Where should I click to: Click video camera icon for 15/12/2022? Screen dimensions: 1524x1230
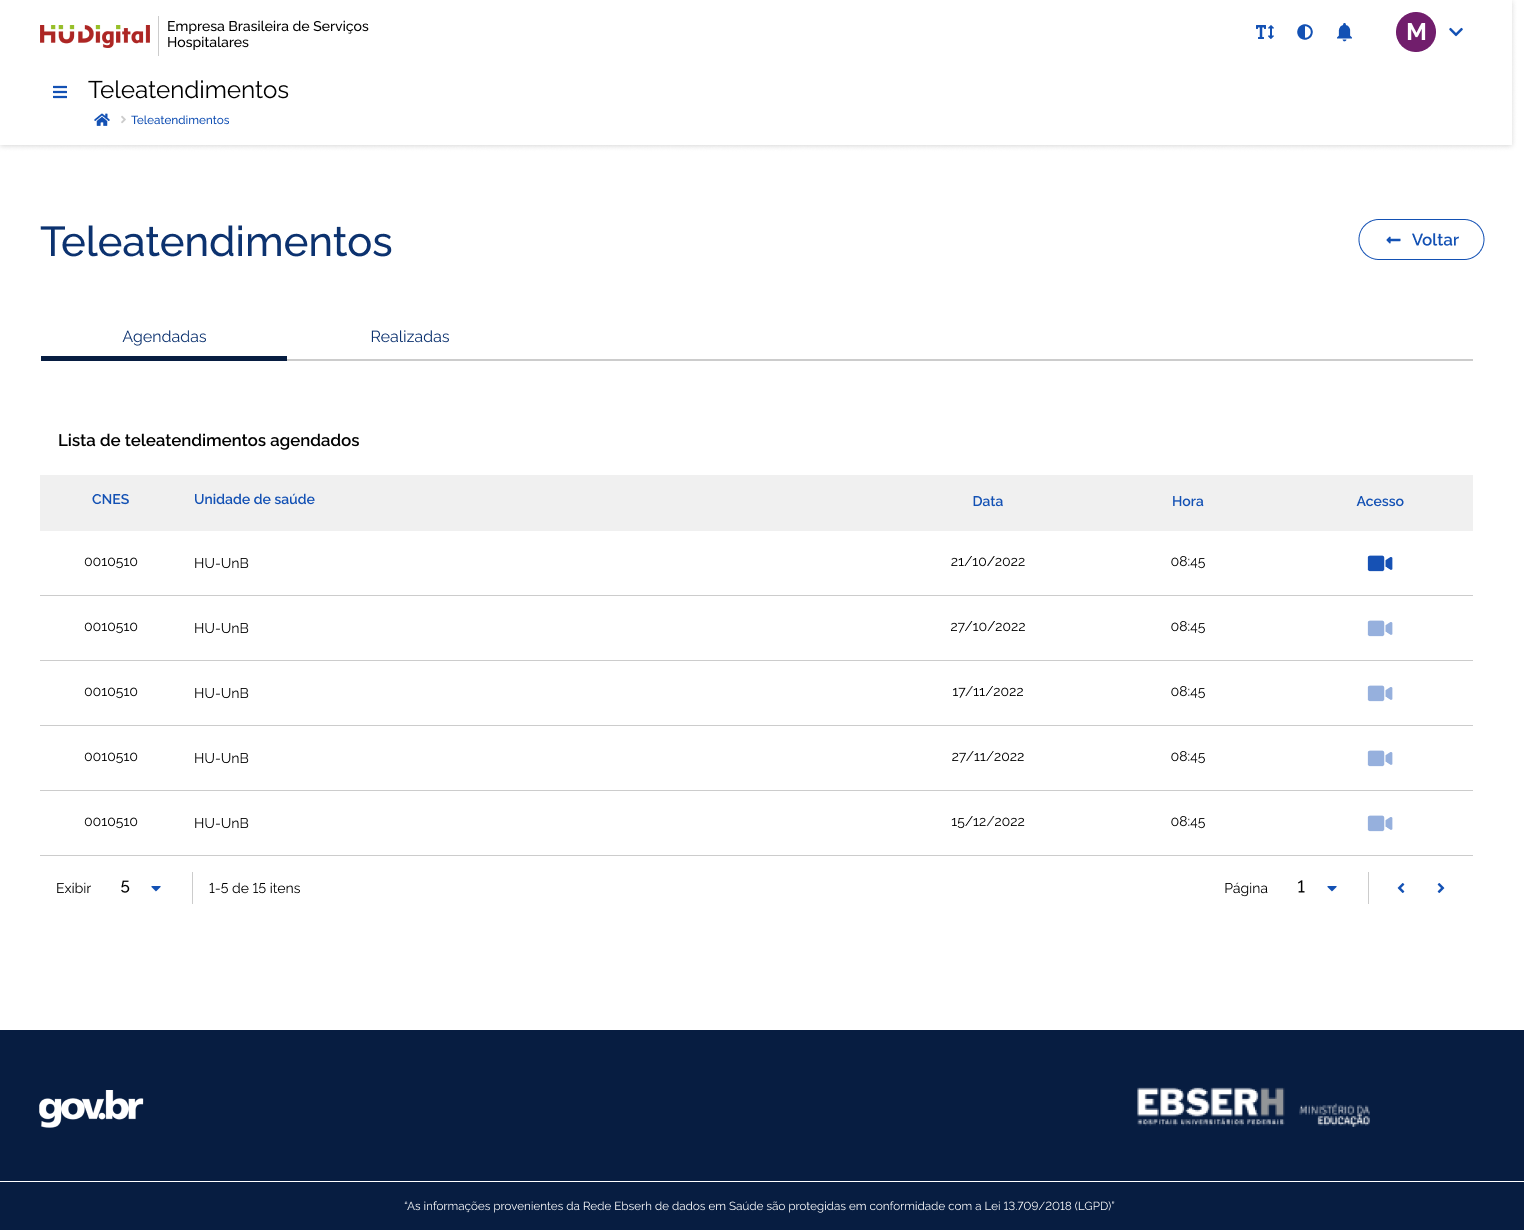tap(1380, 823)
